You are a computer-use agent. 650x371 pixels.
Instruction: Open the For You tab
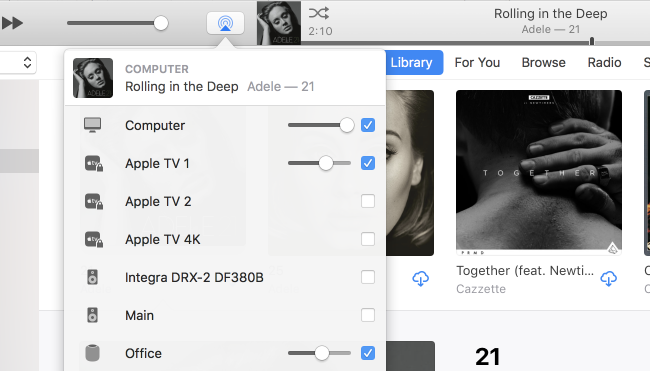[477, 63]
